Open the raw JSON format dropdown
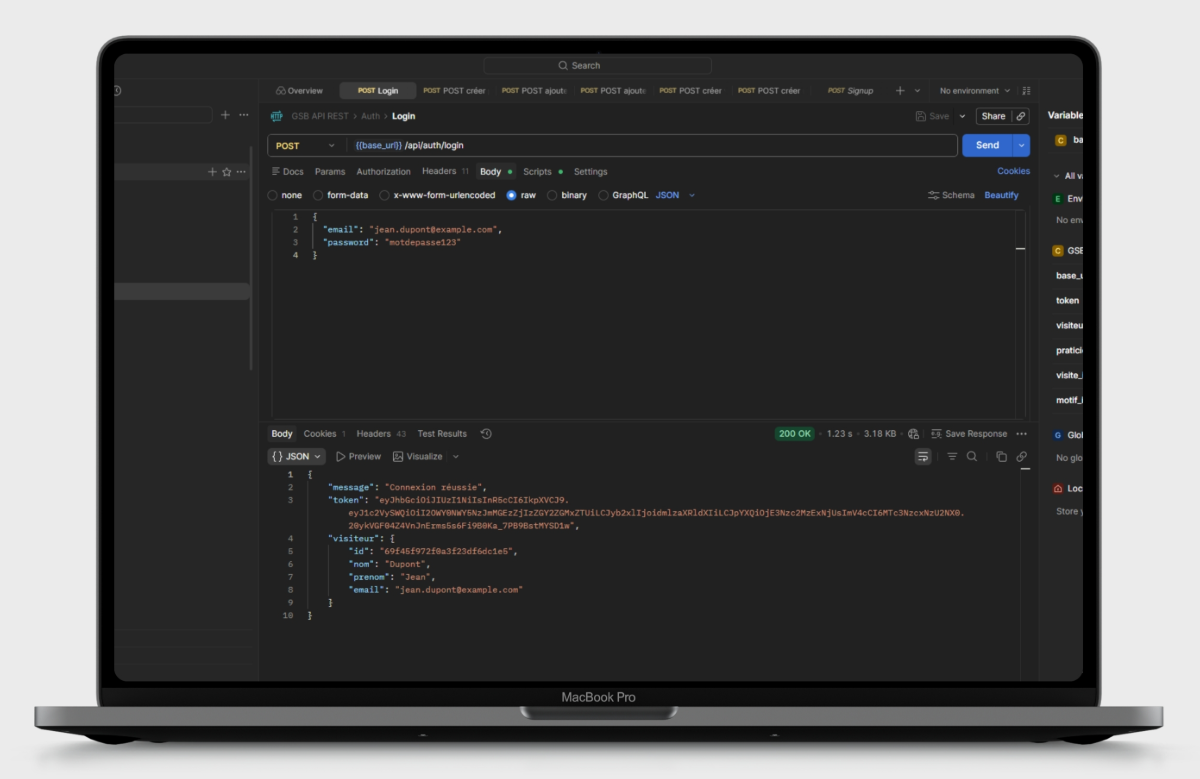The image size is (1200, 779). coord(675,195)
